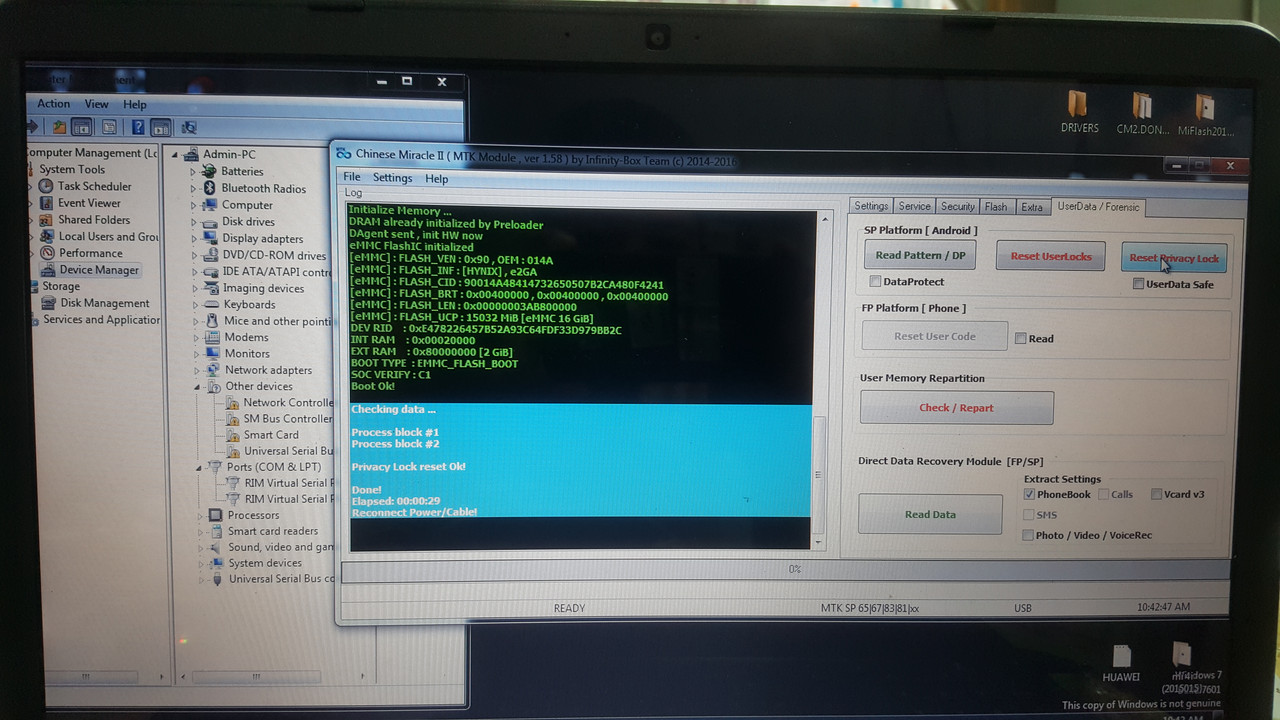Image resolution: width=1280 pixels, height=720 pixels.
Task: Enable the UserData Safe checkbox
Action: click(x=1139, y=284)
